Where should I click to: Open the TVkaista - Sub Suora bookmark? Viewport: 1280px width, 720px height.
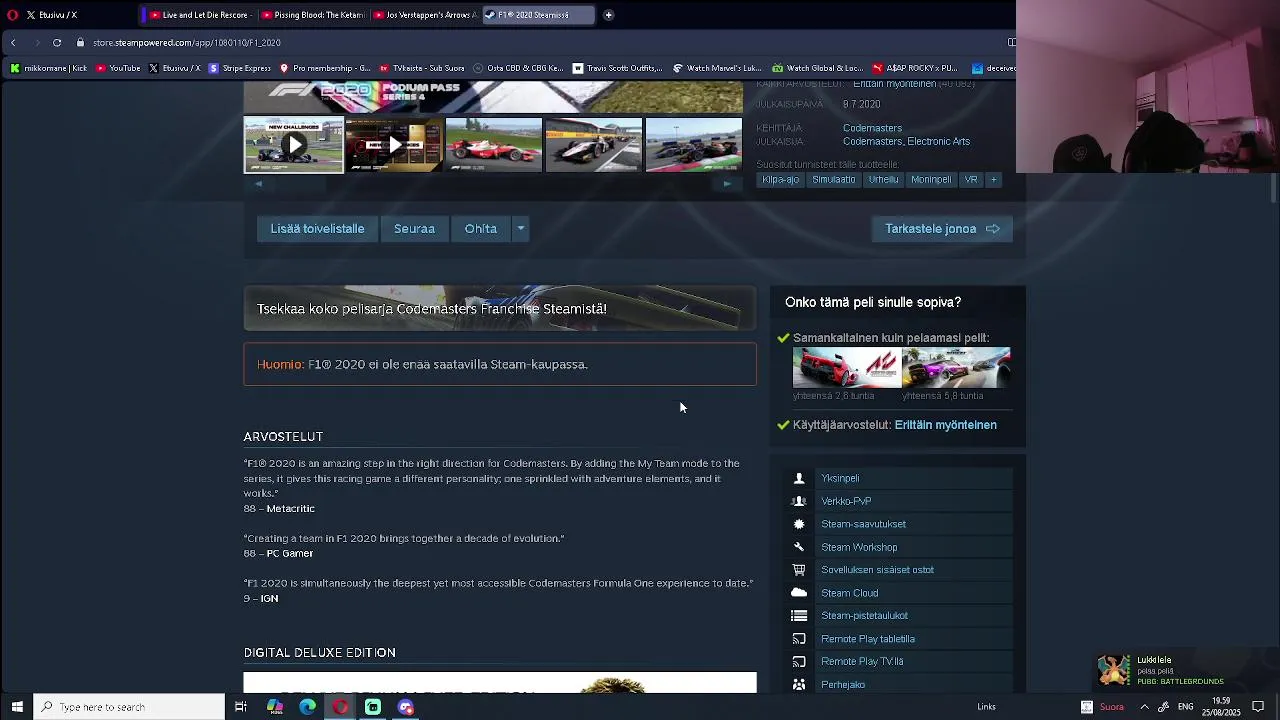pos(421,68)
